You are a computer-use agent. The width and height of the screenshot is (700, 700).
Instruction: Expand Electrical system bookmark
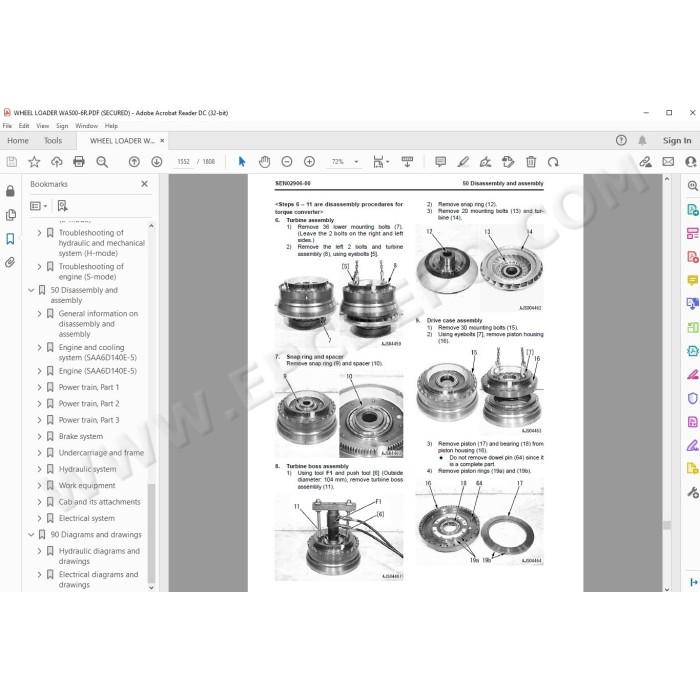click(39, 518)
